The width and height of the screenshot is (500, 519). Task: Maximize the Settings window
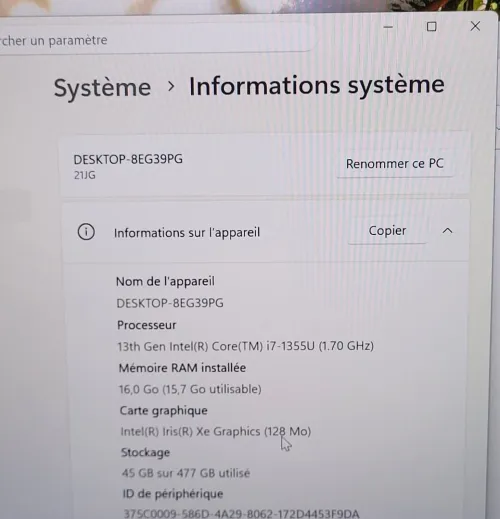(432, 27)
